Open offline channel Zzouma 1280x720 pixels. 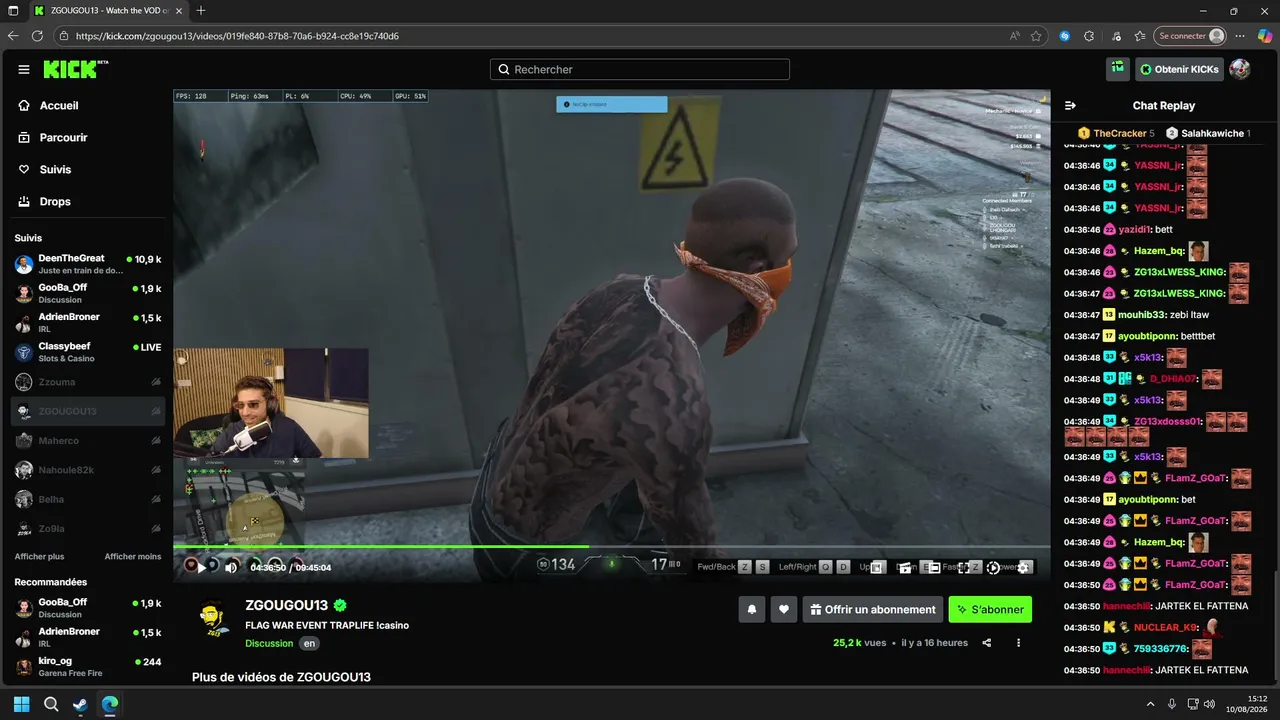[x=88, y=381]
